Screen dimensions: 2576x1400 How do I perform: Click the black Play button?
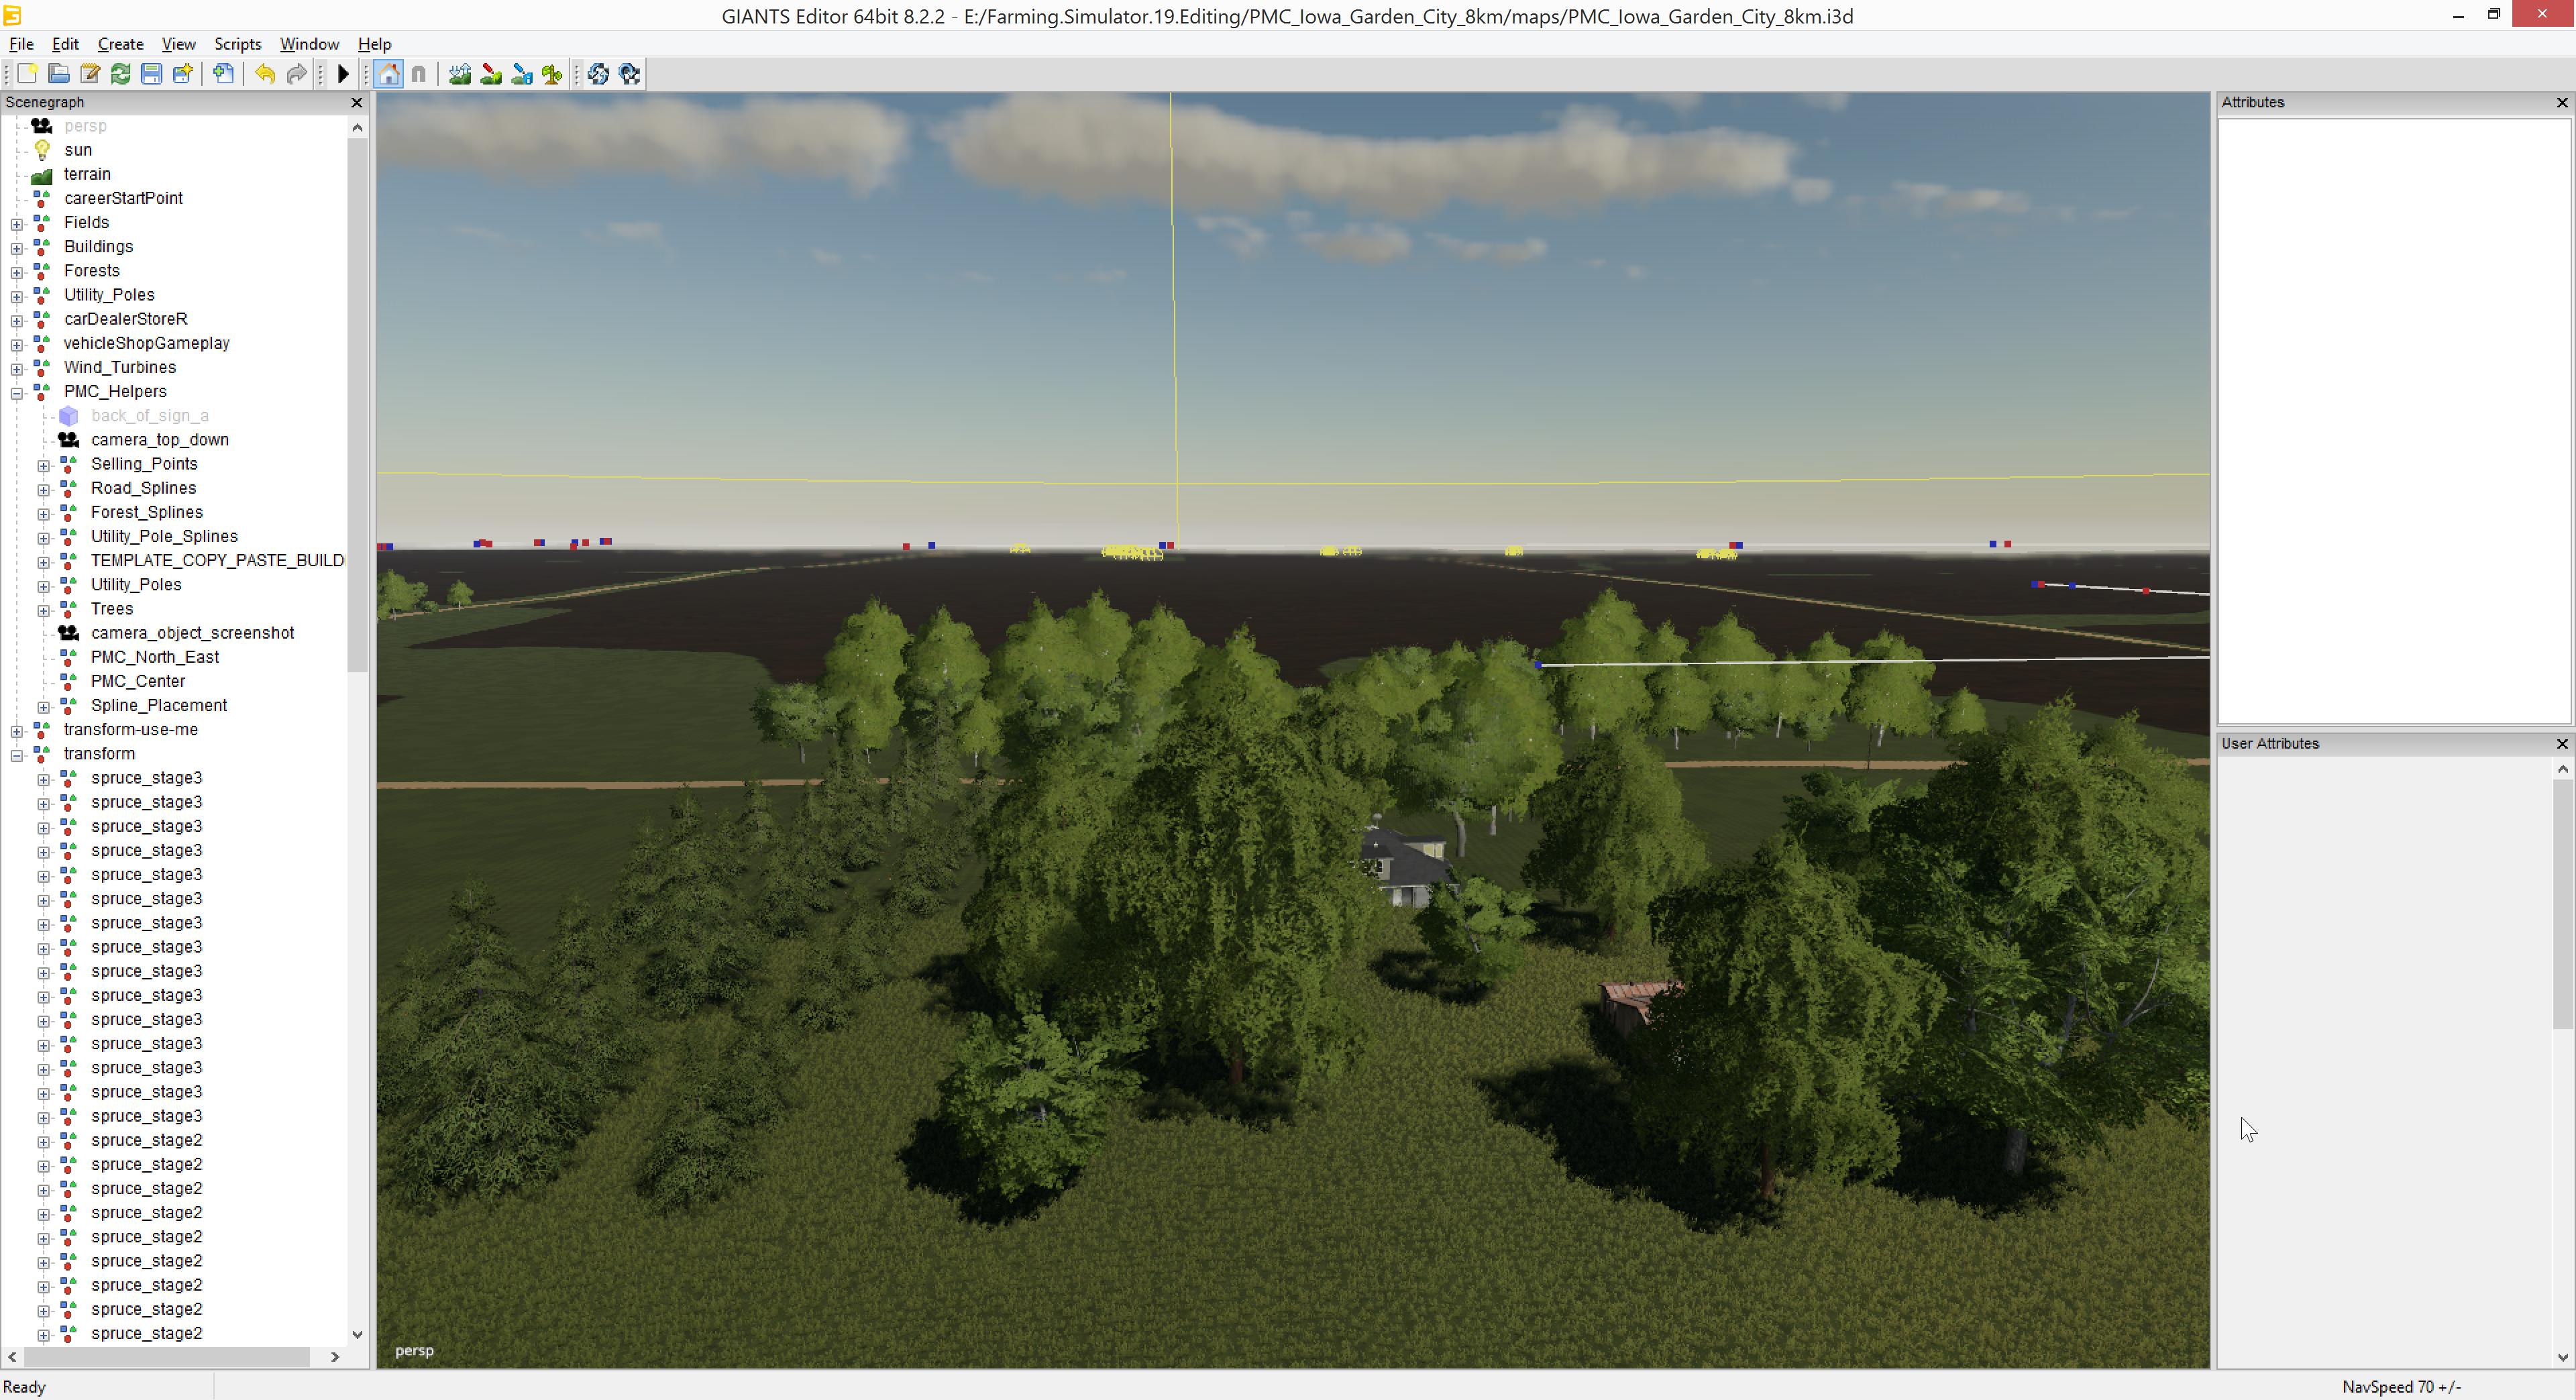[x=343, y=74]
